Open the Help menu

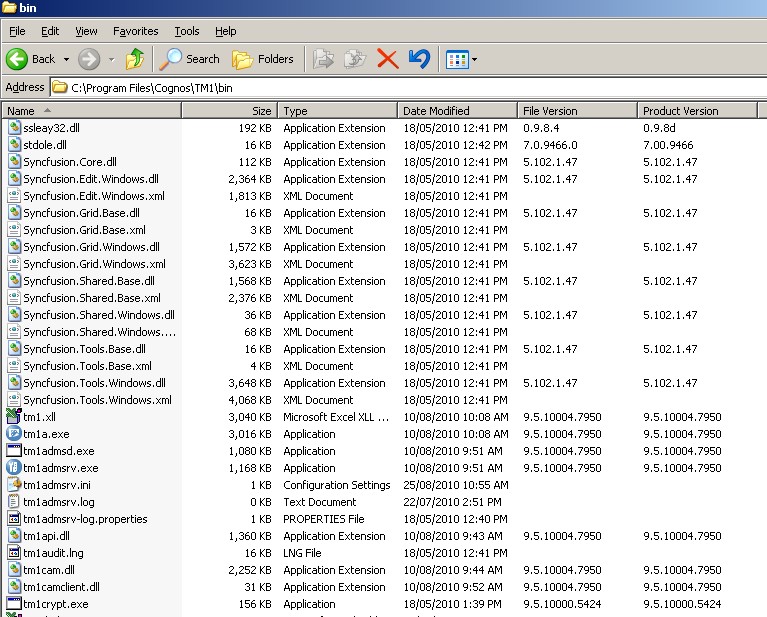[x=226, y=31]
